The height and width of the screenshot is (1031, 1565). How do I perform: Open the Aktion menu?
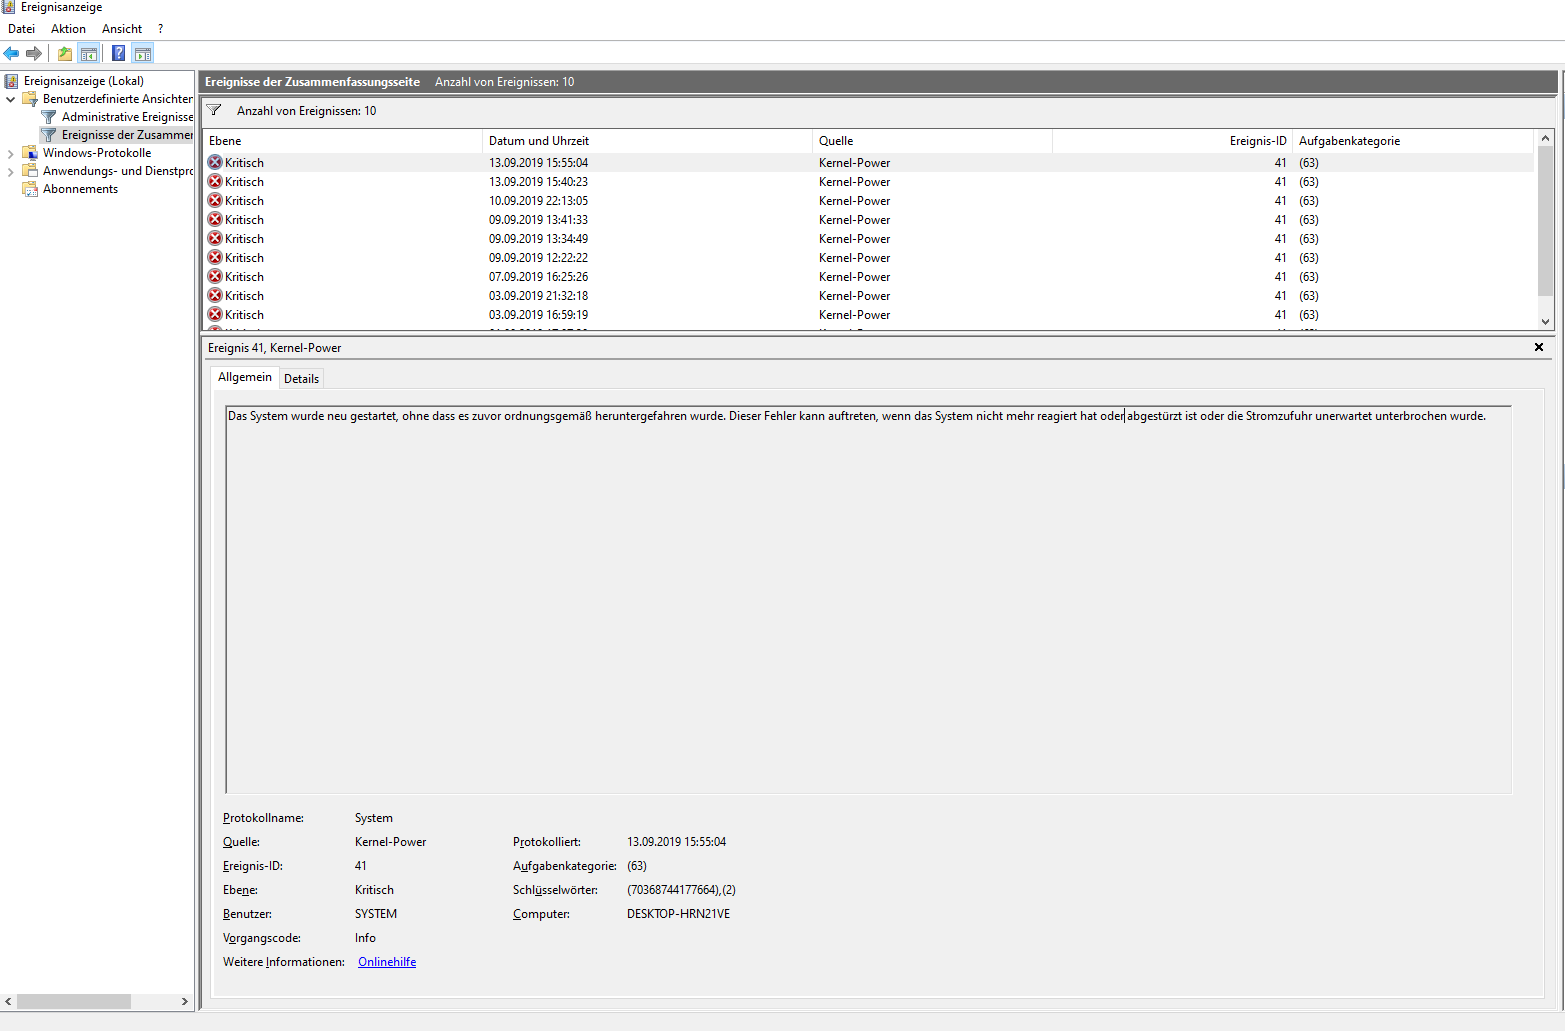(68, 29)
